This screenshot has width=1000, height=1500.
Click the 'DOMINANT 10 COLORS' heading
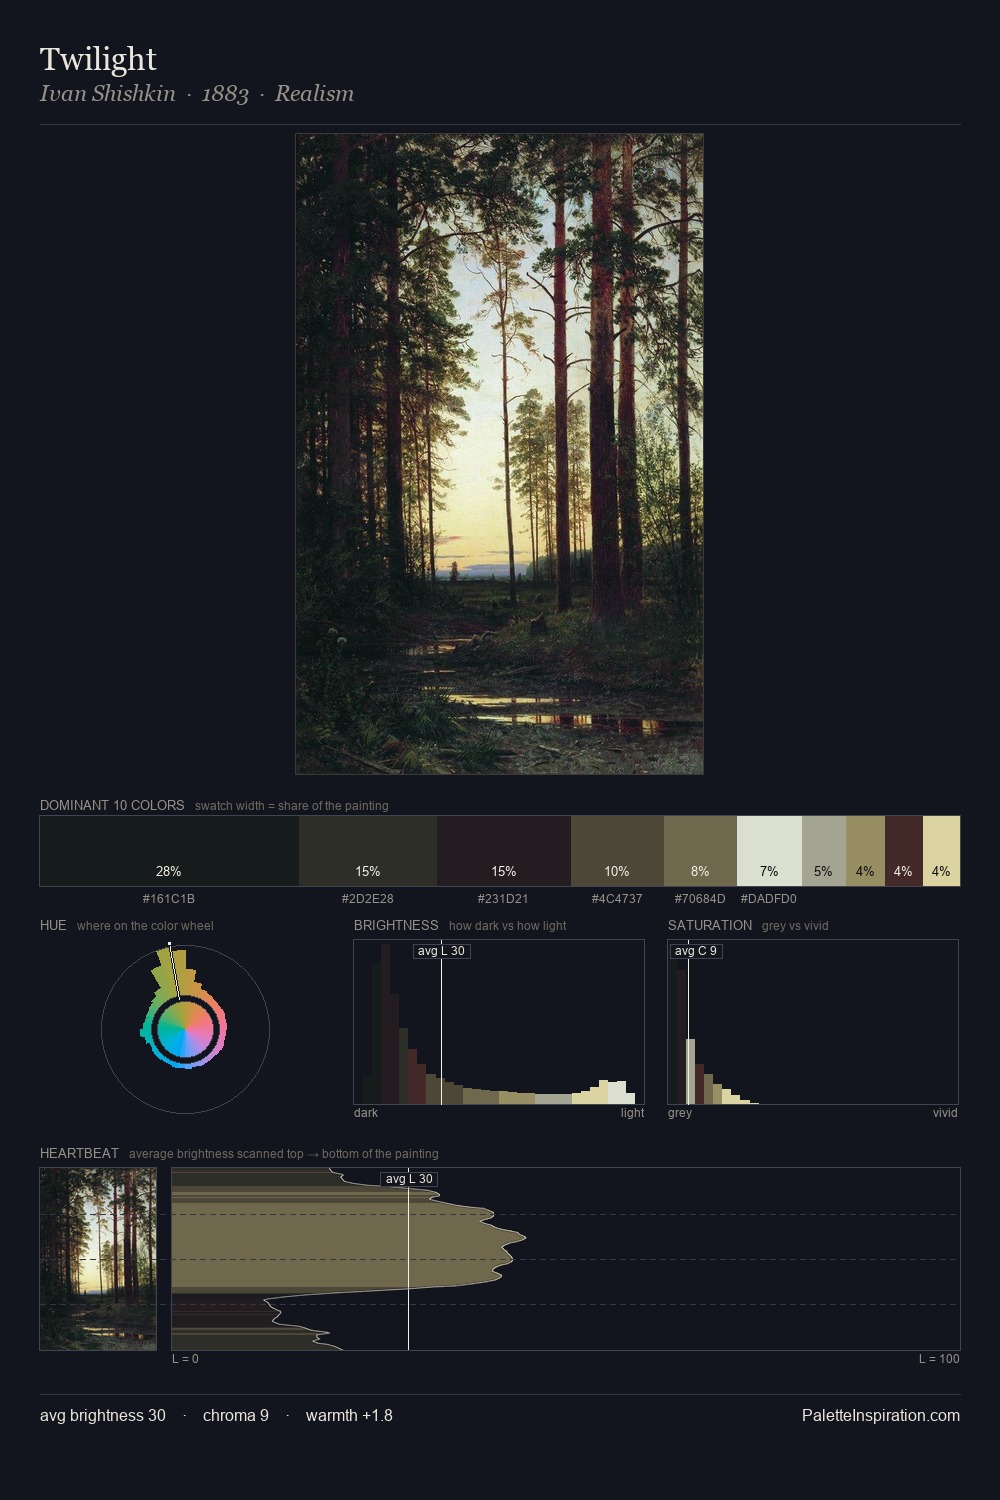pos(112,805)
